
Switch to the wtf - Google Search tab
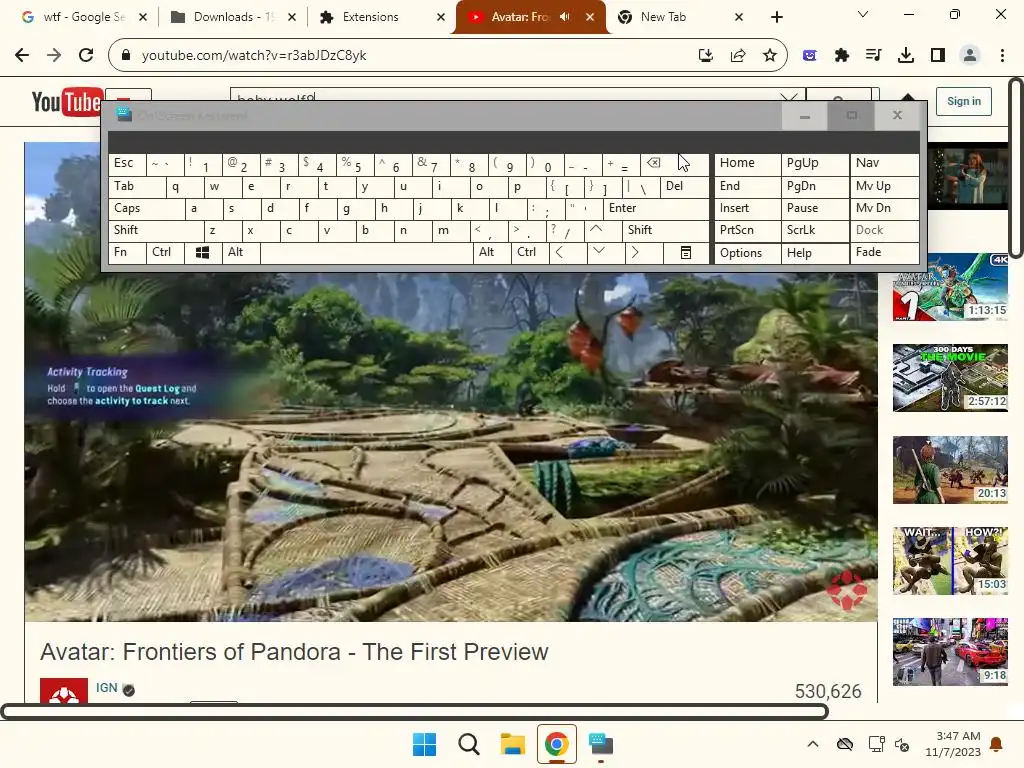[82, 17]
